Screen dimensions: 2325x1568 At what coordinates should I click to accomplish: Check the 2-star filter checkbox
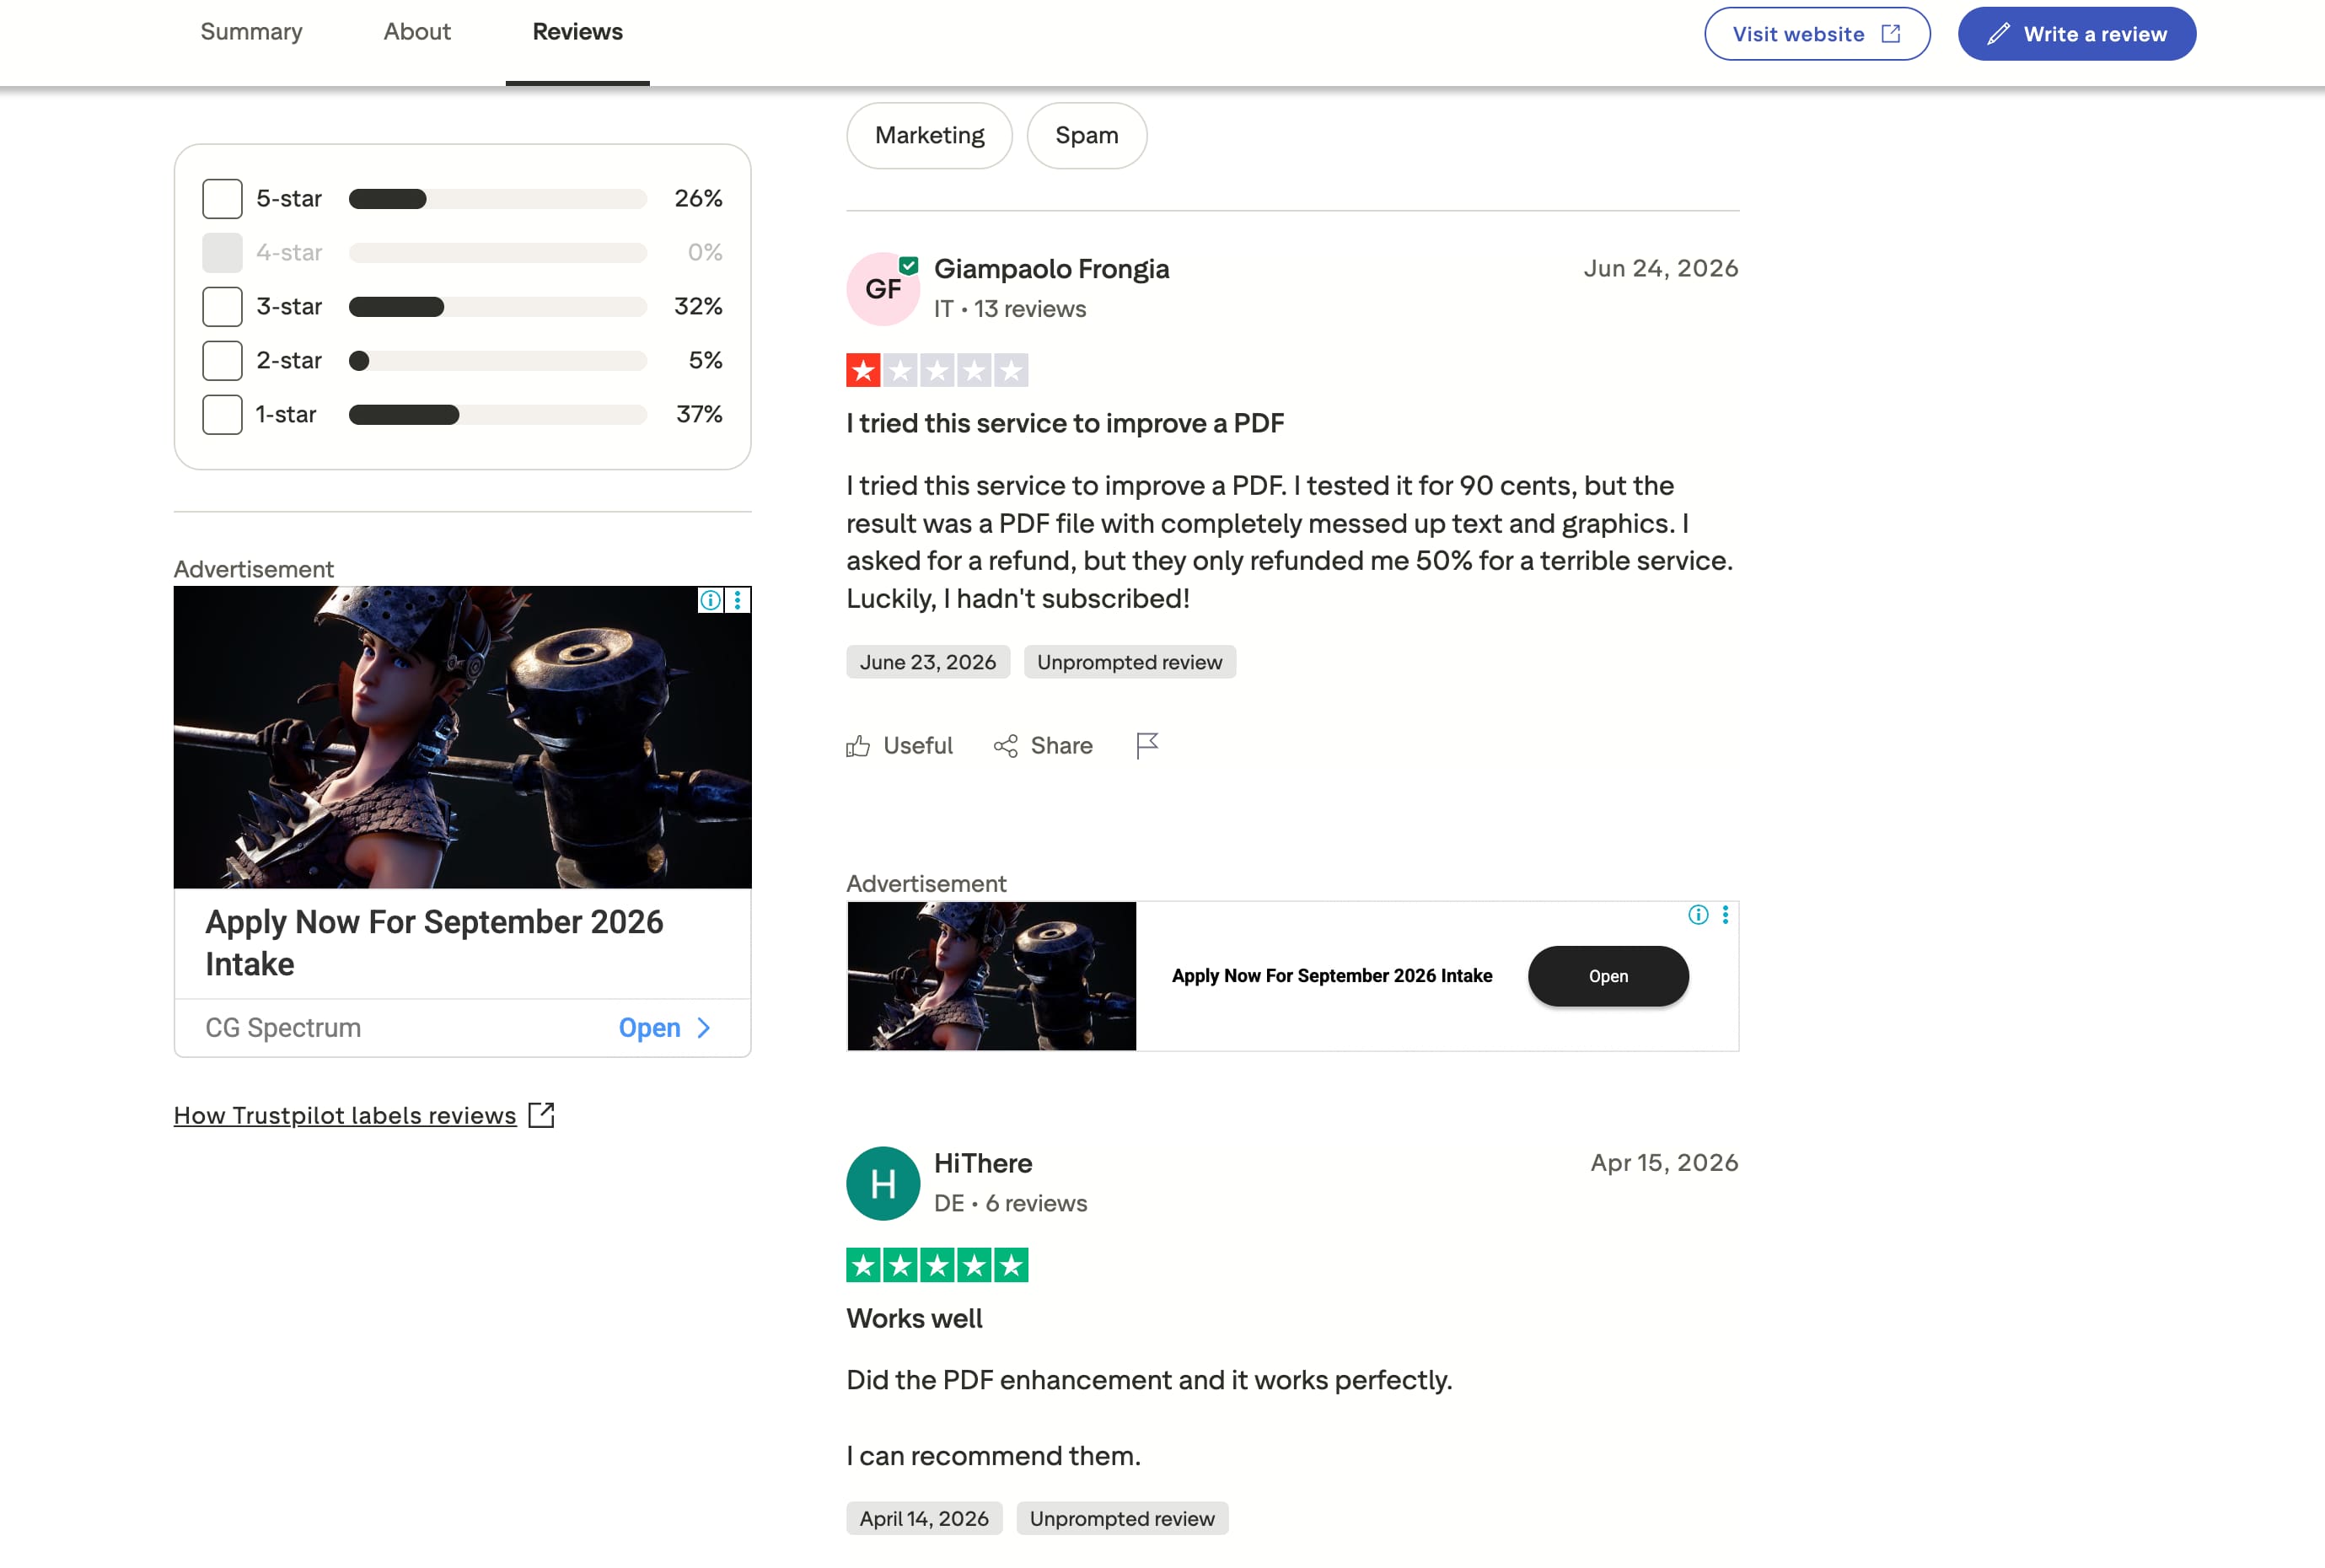pos(222,360)
